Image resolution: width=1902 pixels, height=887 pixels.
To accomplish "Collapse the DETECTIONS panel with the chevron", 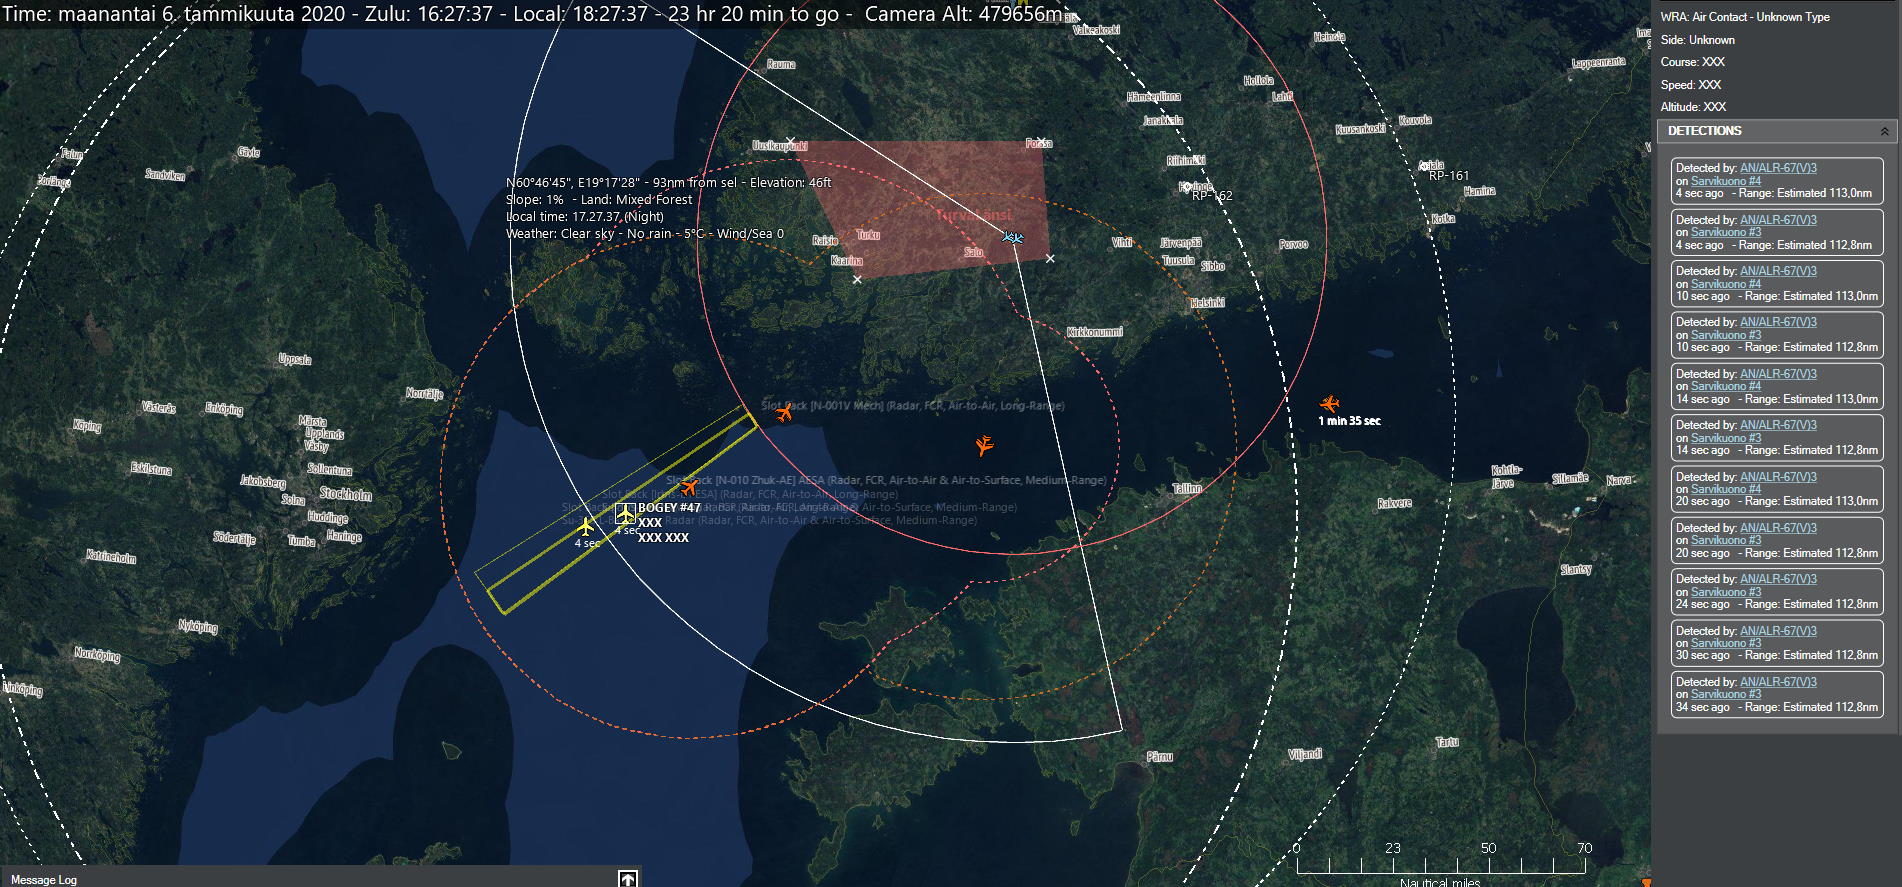I will 1884,131.
